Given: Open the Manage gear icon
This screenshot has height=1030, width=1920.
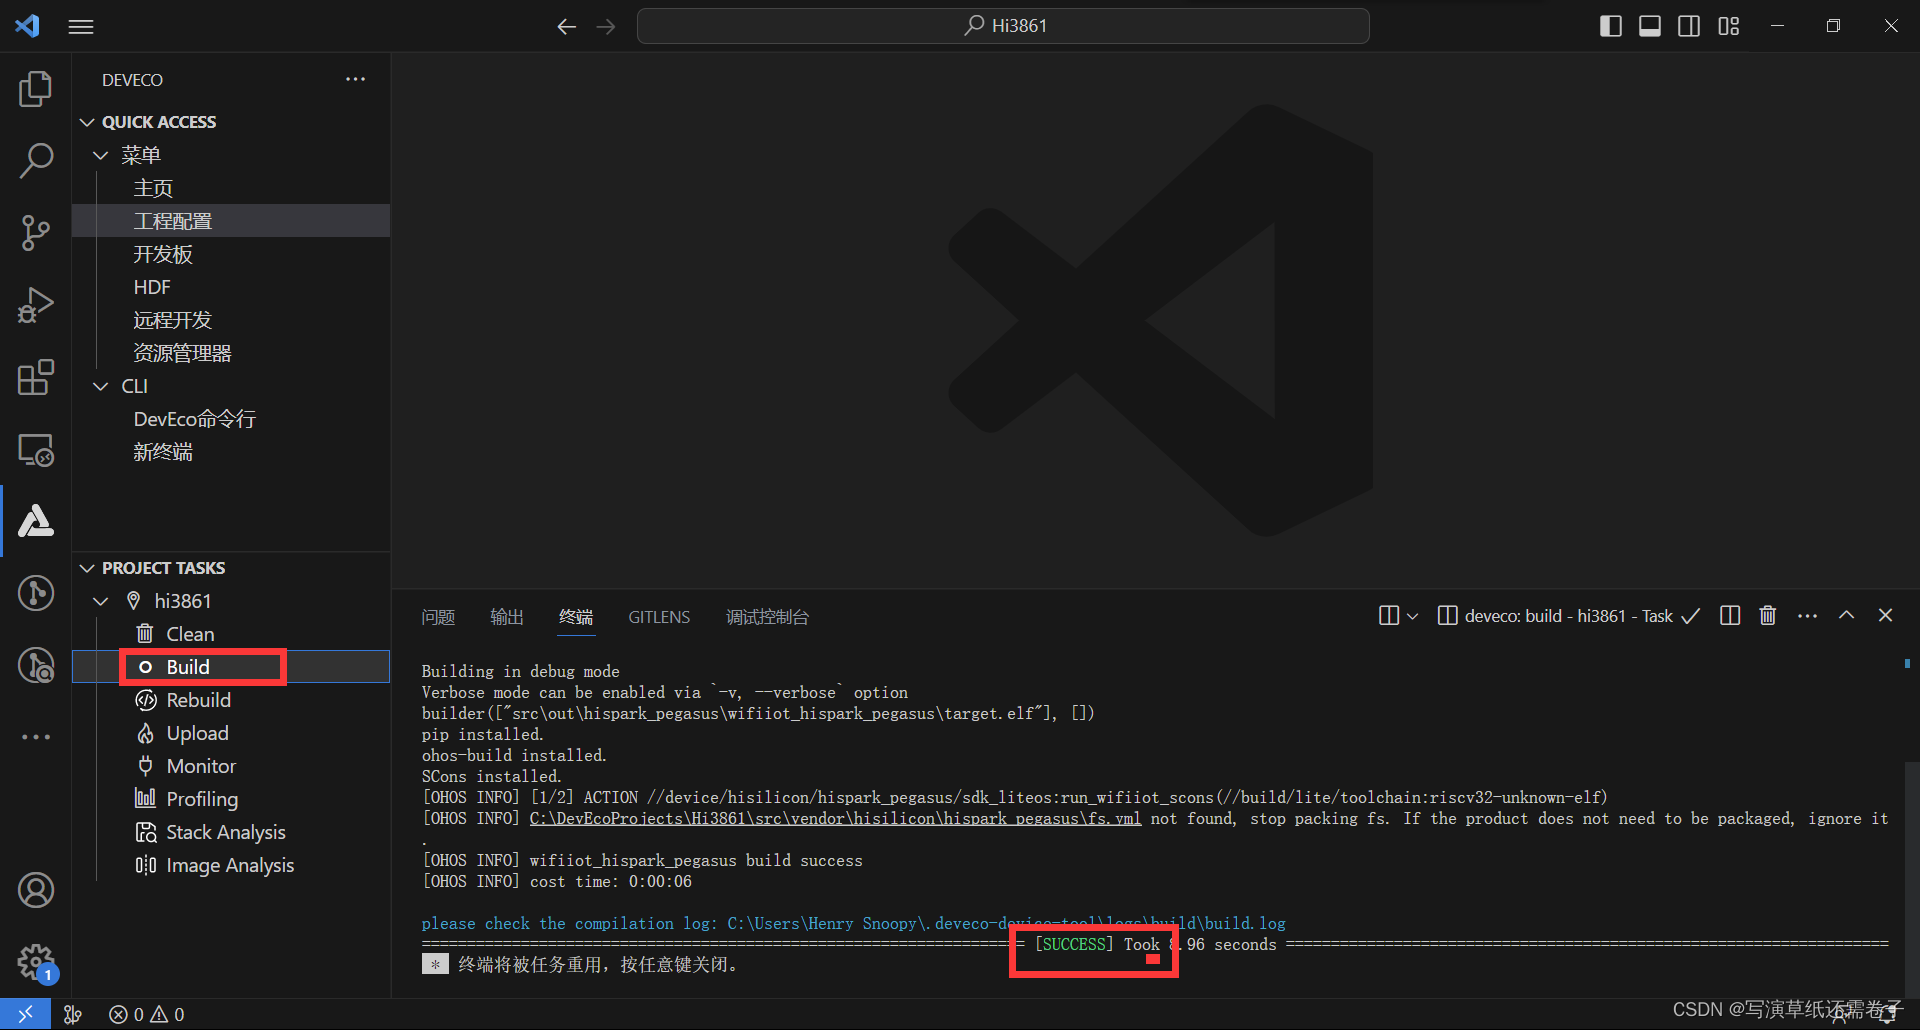Looking at the screenshot, I should coord(36,962).
